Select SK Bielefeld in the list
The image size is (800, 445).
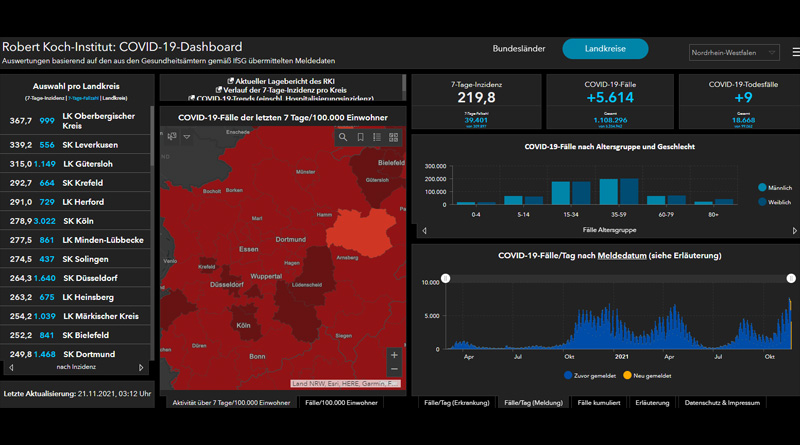pos(75,335)
